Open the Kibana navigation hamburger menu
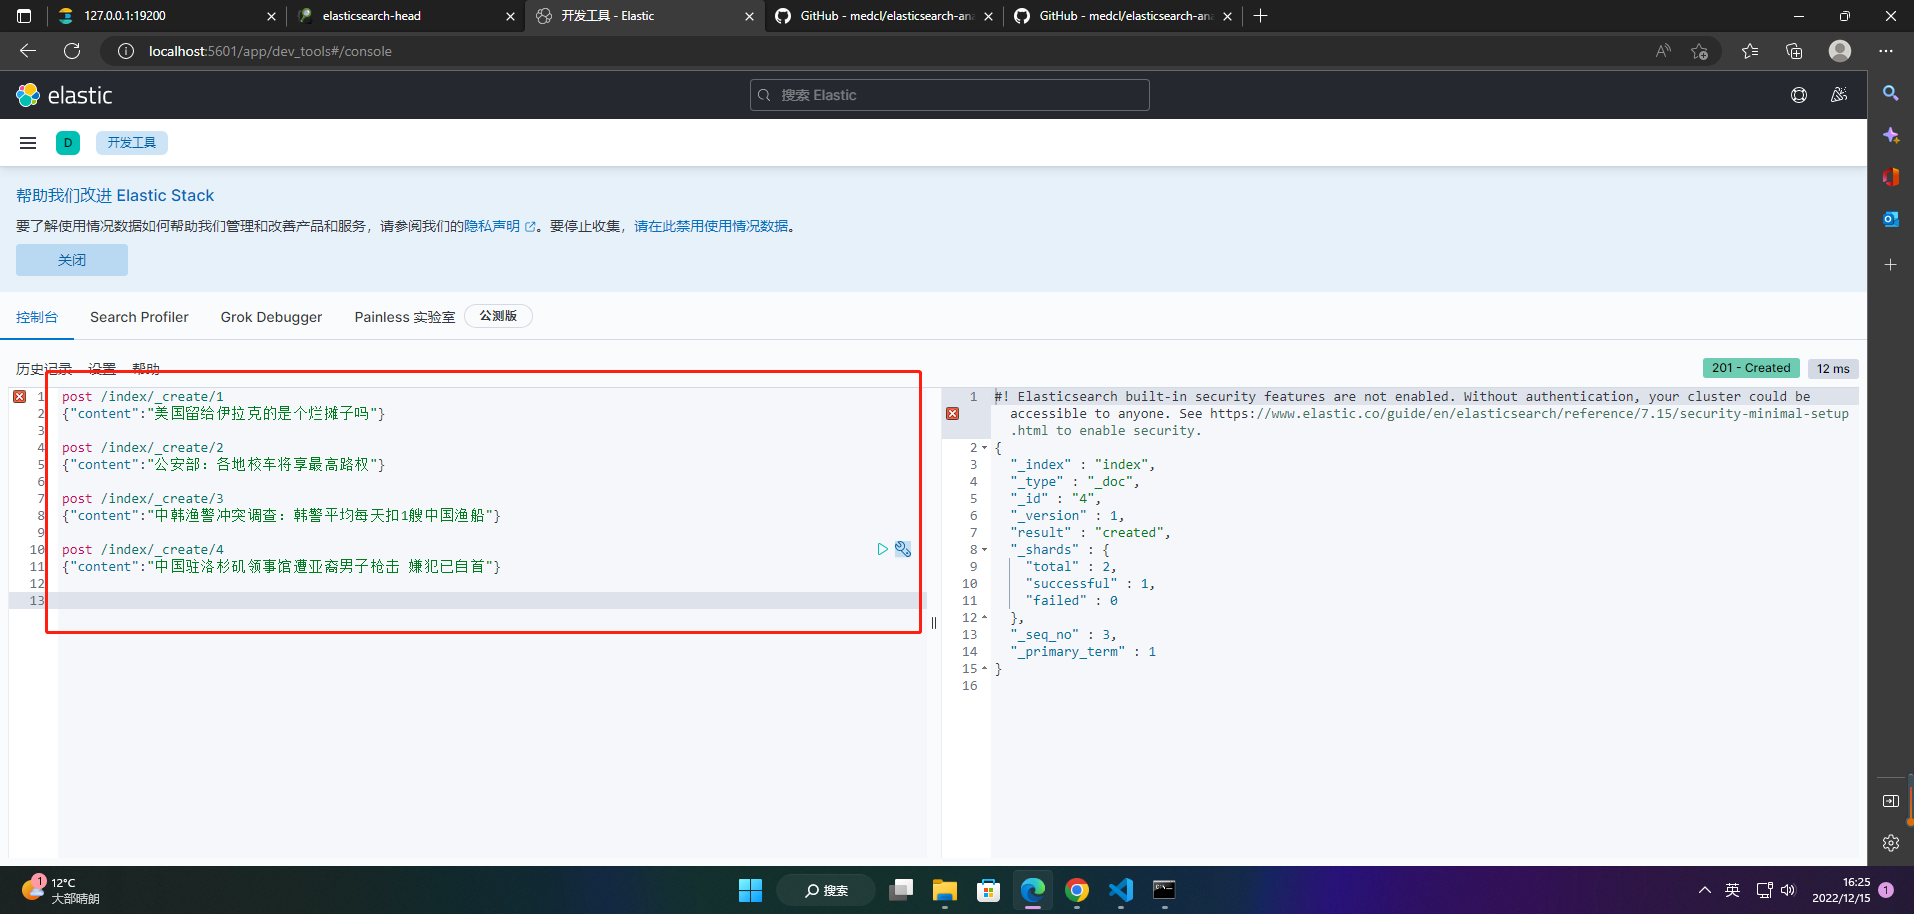Image resolution: width=1914 pixels, height=914 pixels. pyautogui.click(x=28, y=143)
